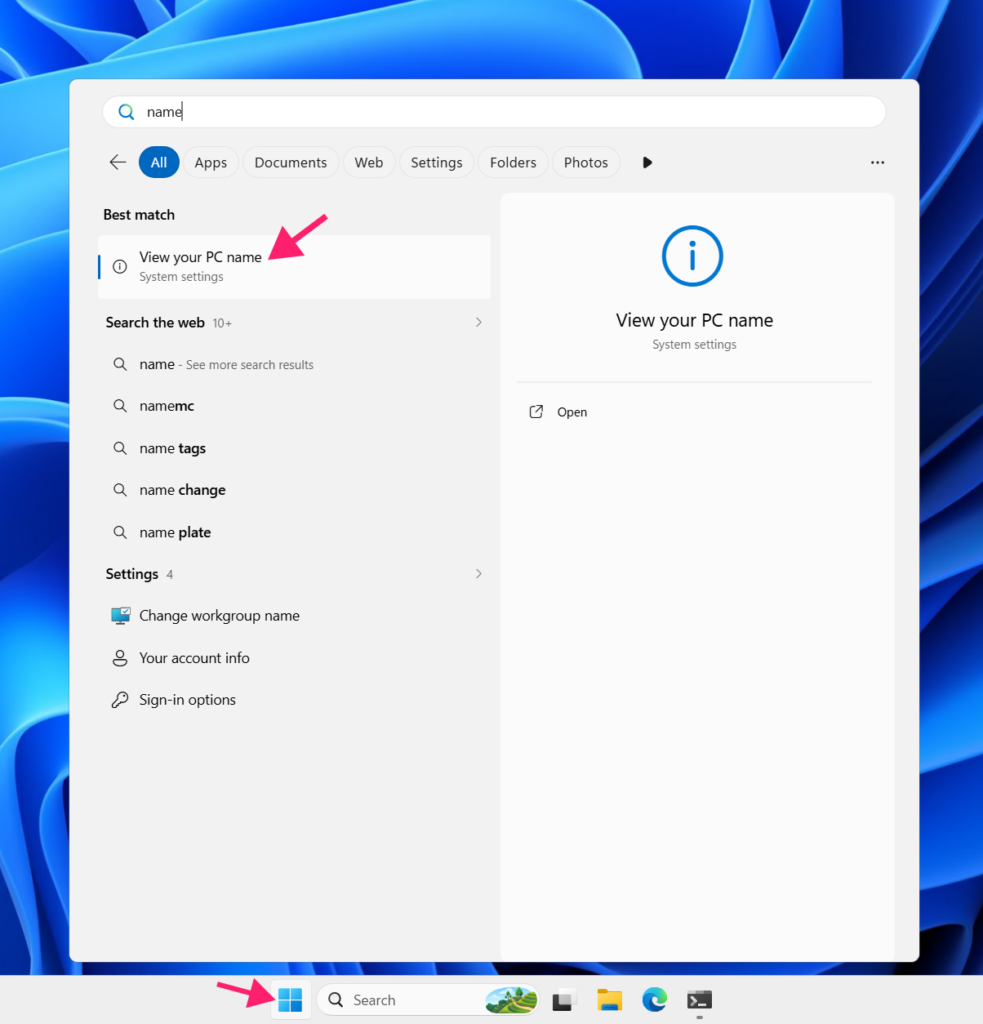Image resolution: width=983 pixels, height=1024 pixels.
Task: Click the person icon beside Your account info
Action: [x=120, y=658]
